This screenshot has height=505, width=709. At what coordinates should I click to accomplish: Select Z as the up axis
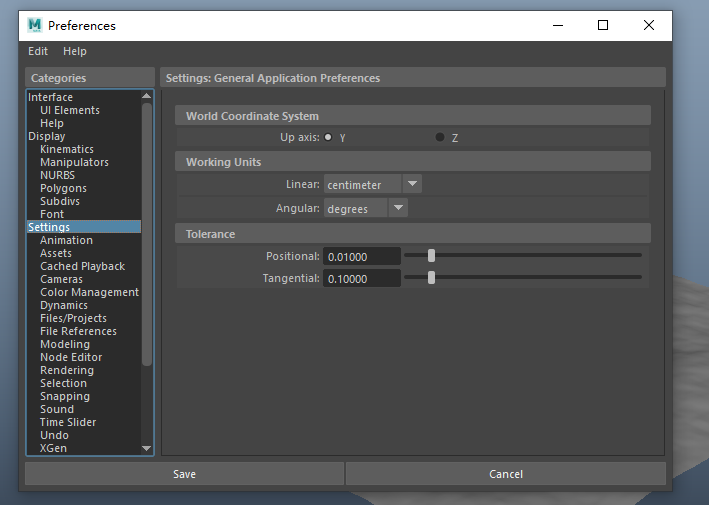coord(440,137)
